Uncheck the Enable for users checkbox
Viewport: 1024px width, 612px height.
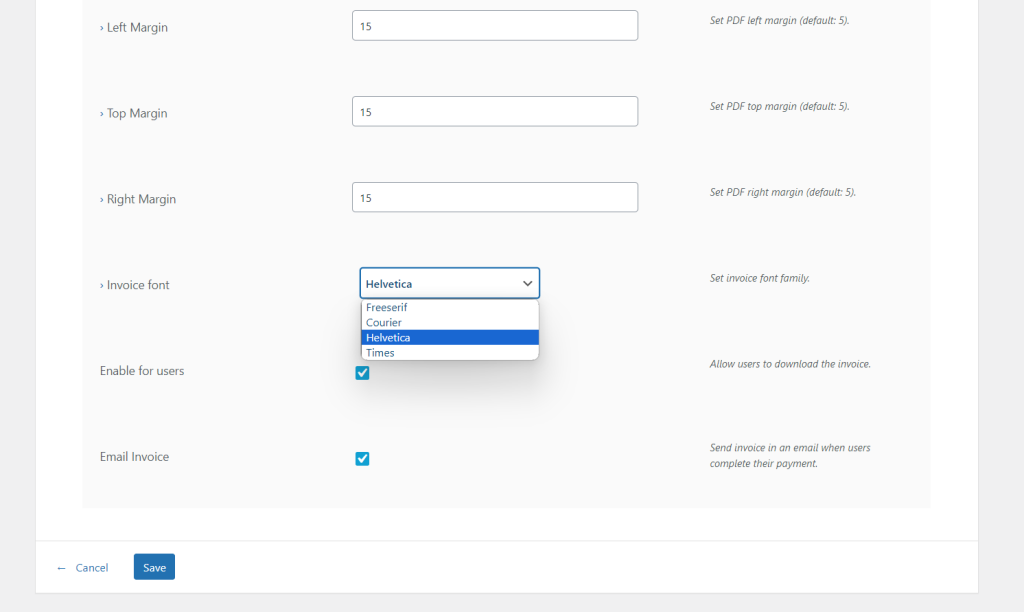362,373
